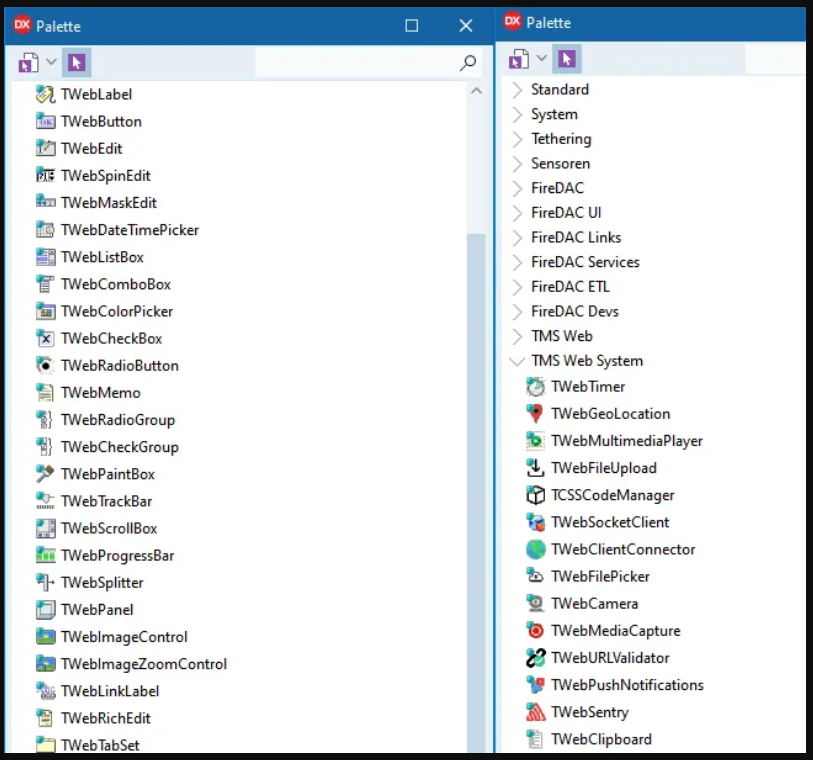Click the TWebMaskEdit icon
The width and height of the screenshot is (813, 760).
point(45,202)
